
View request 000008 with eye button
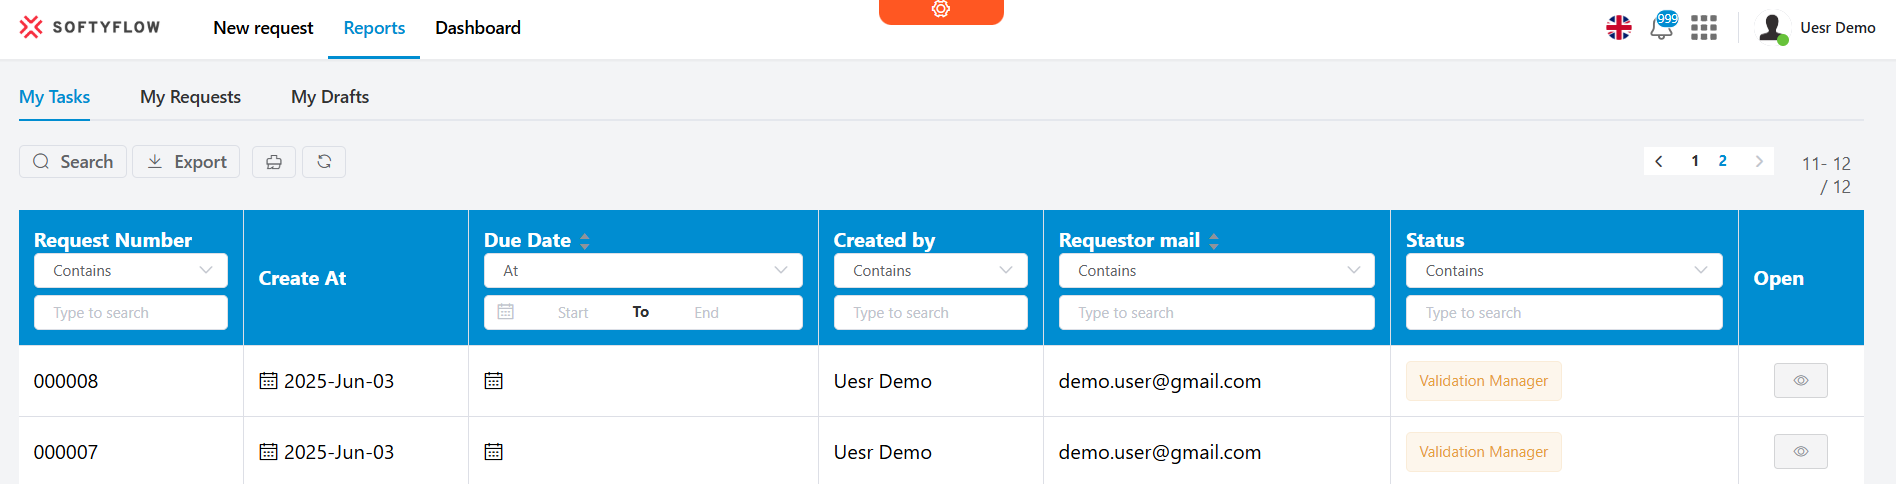(1800, 381)
